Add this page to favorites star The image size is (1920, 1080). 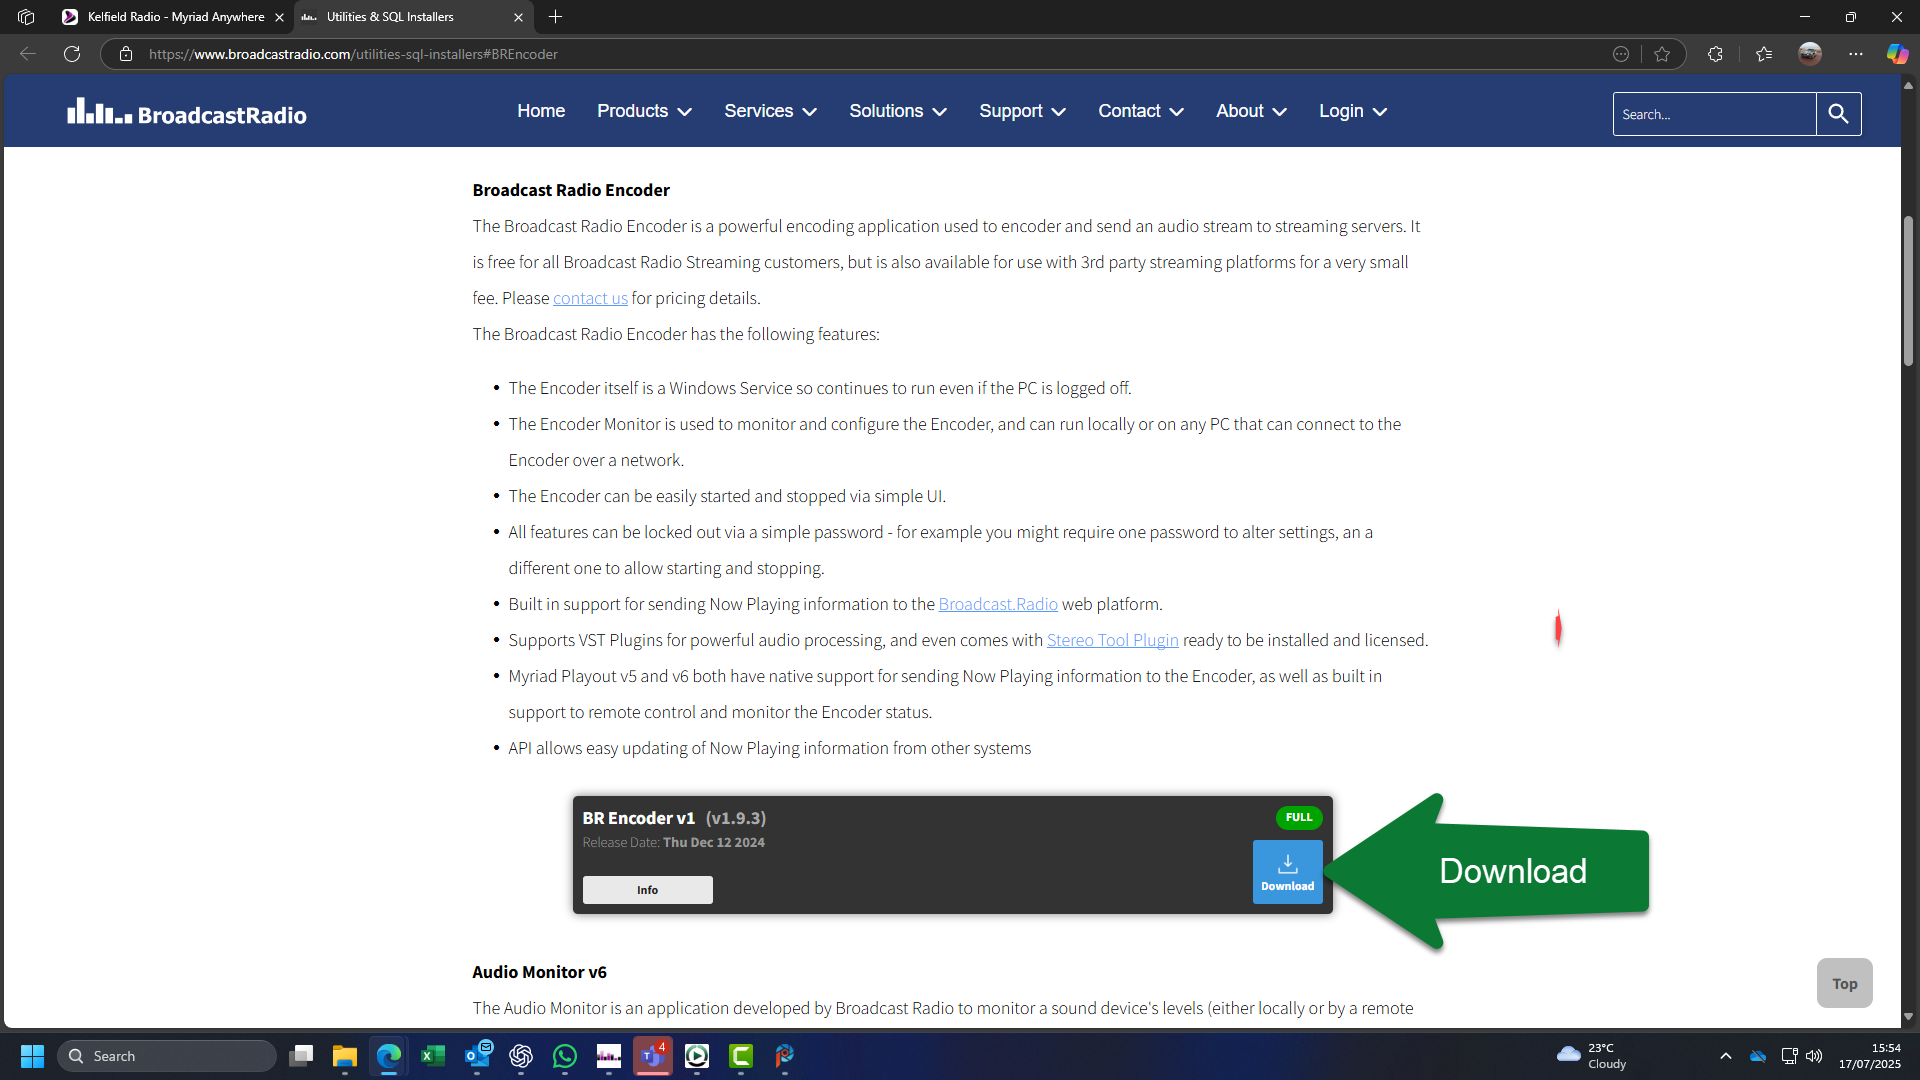point(1662,54)
